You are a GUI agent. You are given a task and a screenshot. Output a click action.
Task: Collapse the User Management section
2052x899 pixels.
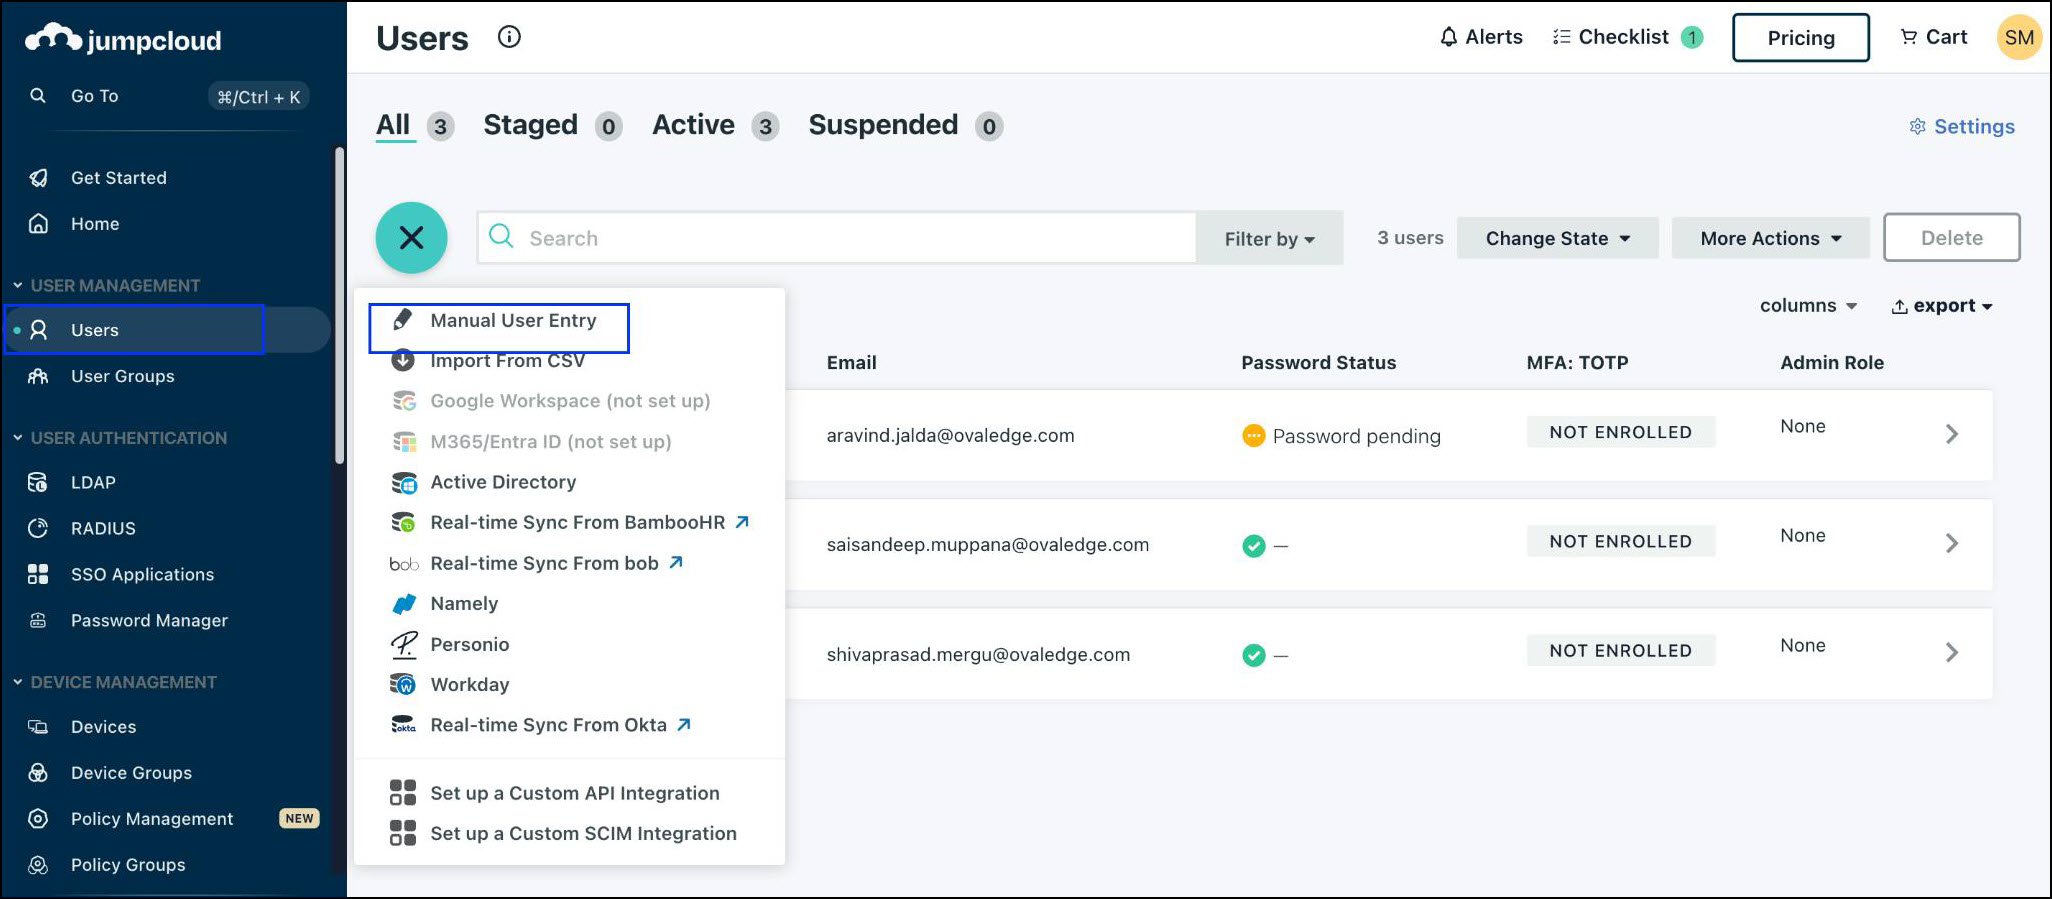pos(18,286)
